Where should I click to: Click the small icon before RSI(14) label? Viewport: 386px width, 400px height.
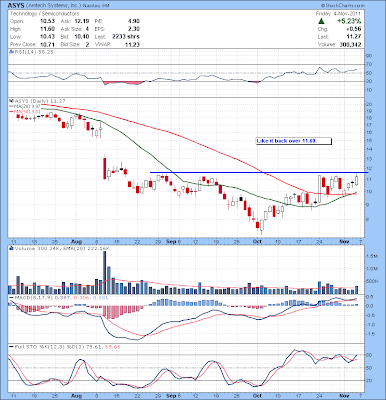click(x=11, y=52)
